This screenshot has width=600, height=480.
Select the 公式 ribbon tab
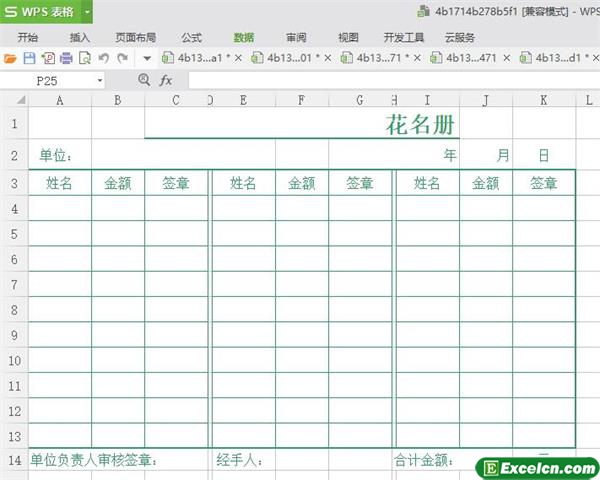coord(191,37)
